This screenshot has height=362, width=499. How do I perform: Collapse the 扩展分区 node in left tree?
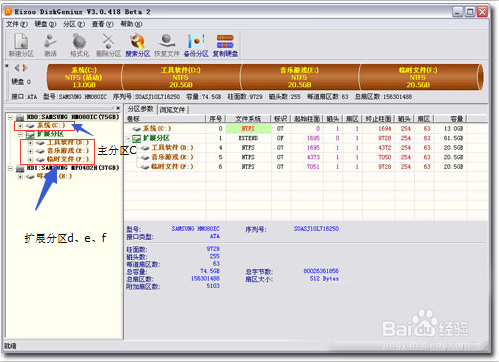[21, 134]
